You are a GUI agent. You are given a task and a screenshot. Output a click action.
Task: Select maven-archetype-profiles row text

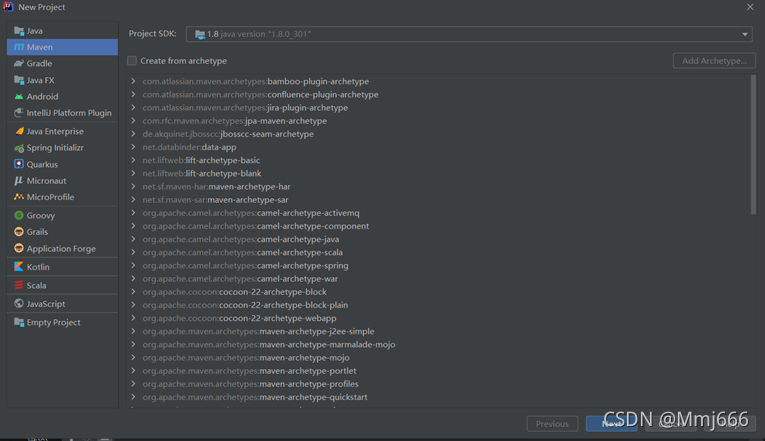(x=250, y=384)
